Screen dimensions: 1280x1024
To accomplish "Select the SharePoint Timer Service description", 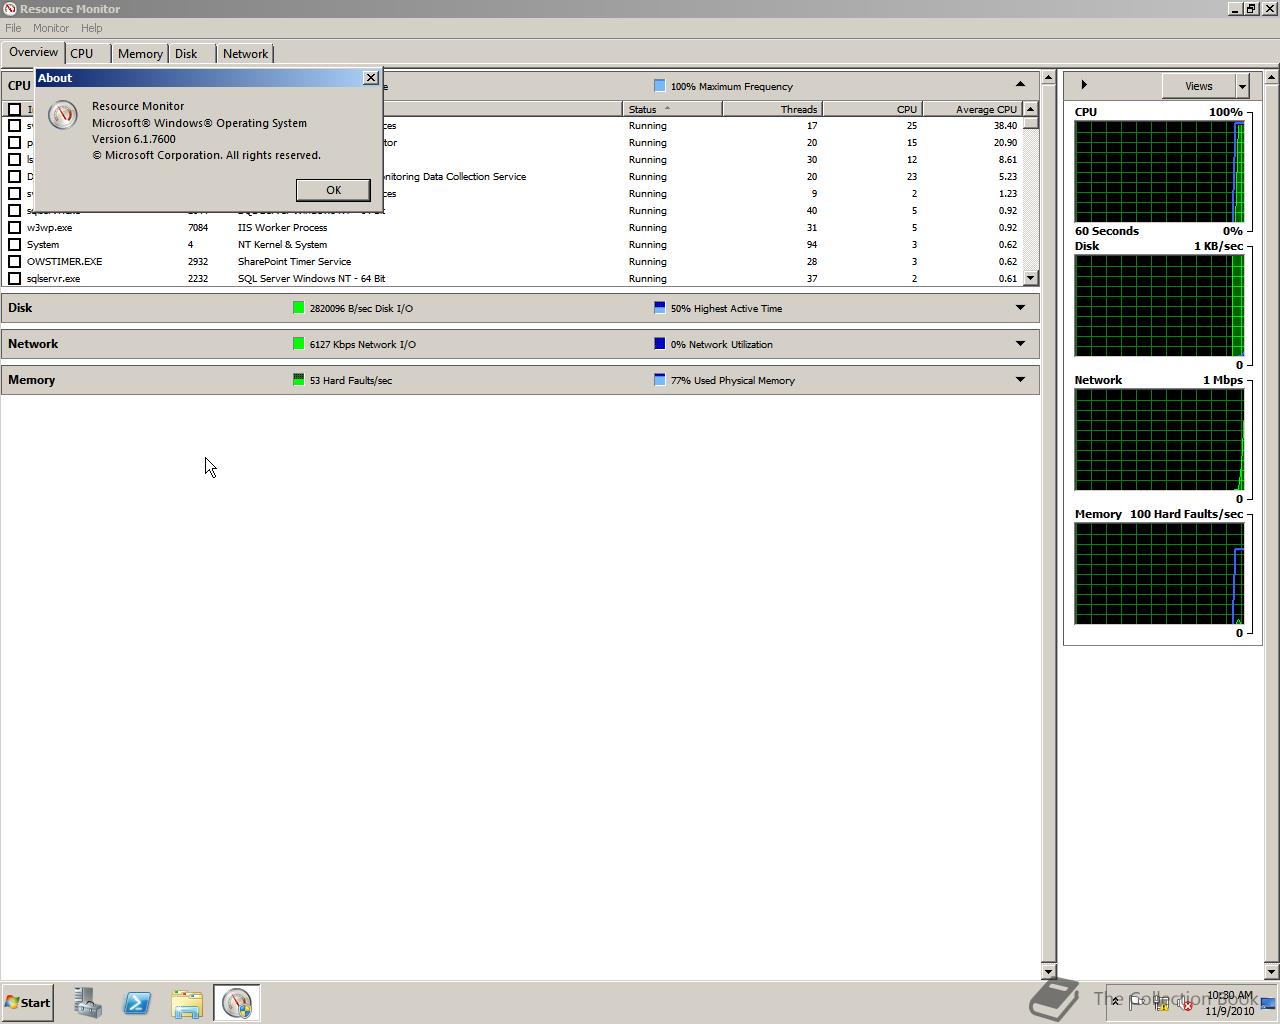I will pos(294,262).
